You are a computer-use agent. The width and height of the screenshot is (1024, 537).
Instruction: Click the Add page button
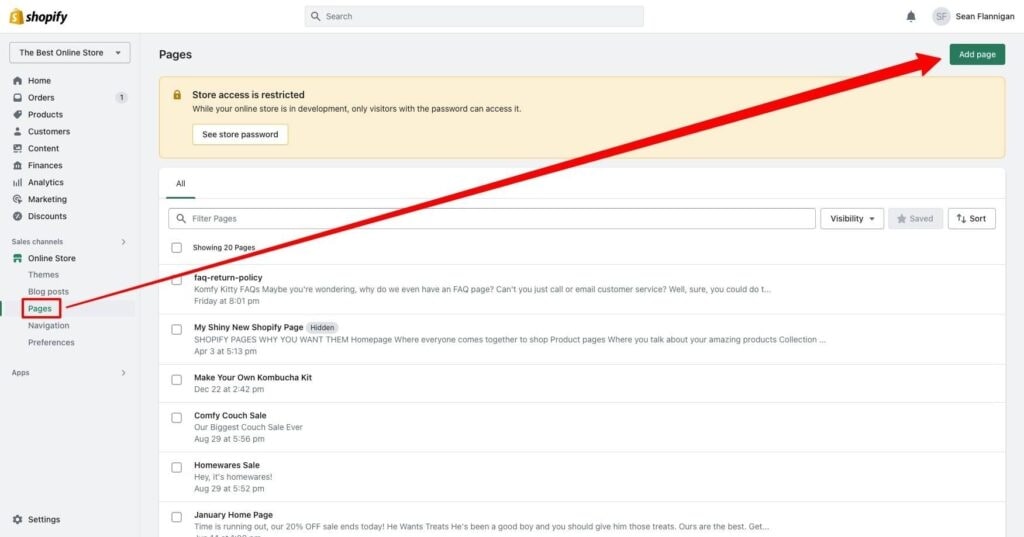point(977,54)
